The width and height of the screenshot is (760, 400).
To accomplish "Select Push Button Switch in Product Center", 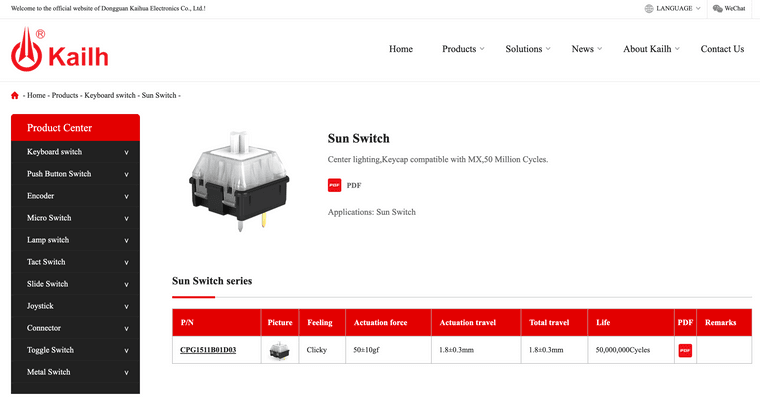I will point(59,174).
